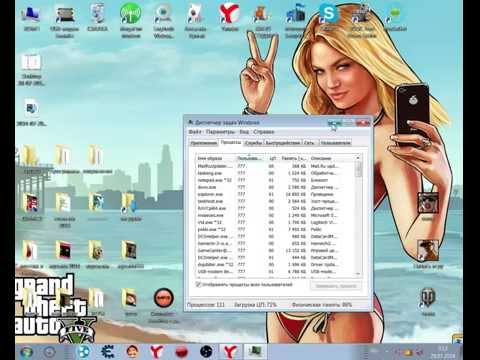The image size is (480, 360).
Task: Switch to the Службы (Services) tab
Action: (x=253, y=143)
